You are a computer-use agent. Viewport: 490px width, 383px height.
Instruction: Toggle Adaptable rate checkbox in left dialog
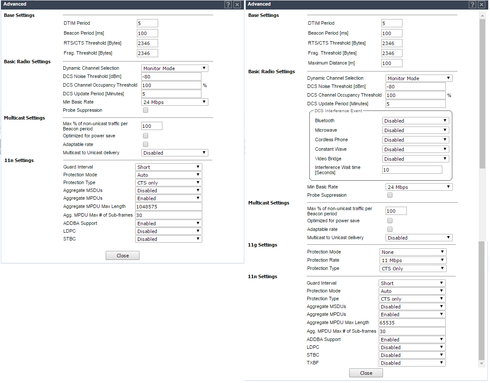point(146,144)
